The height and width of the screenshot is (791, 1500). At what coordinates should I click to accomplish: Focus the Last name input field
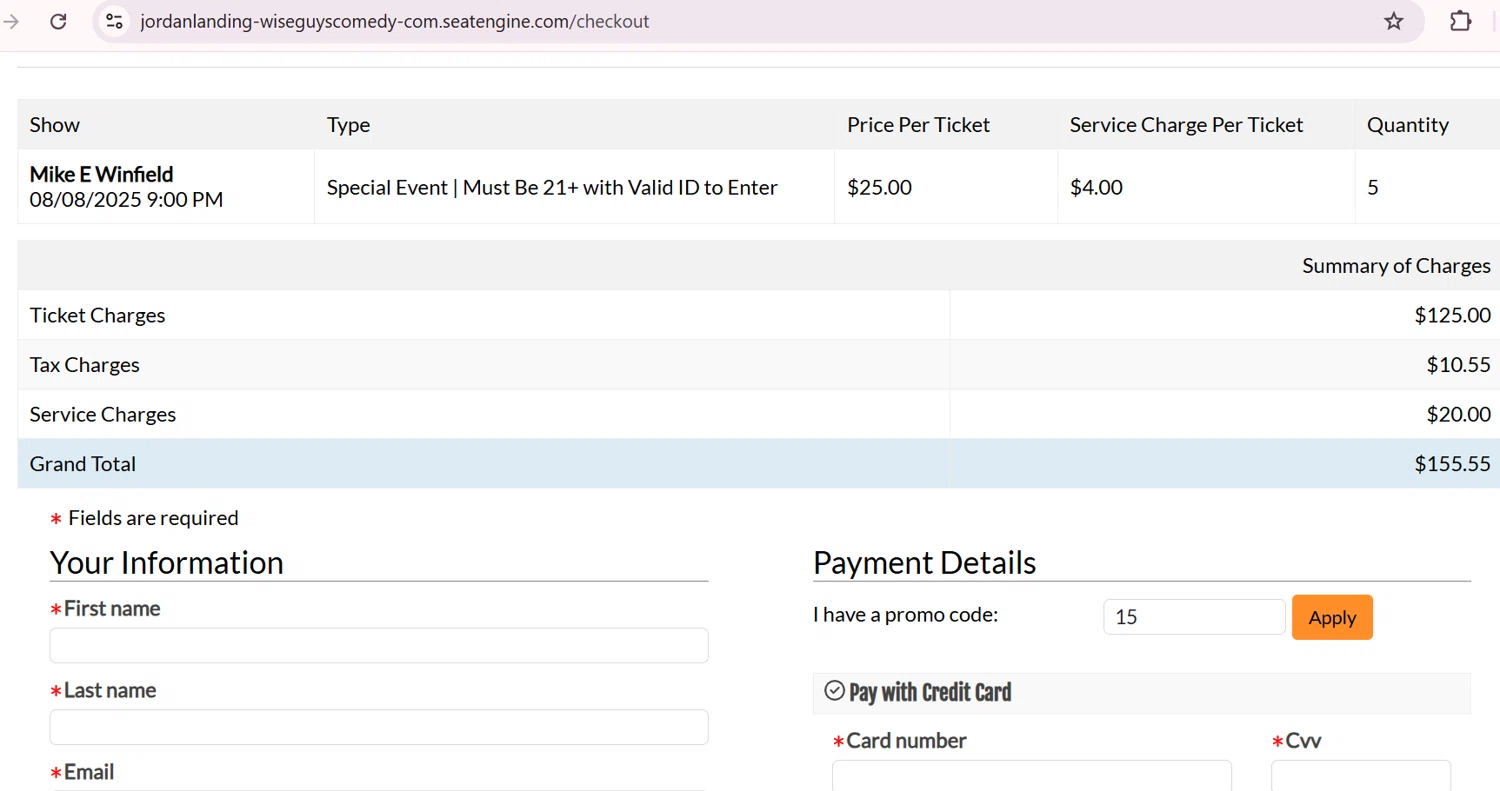coord(379,727)
